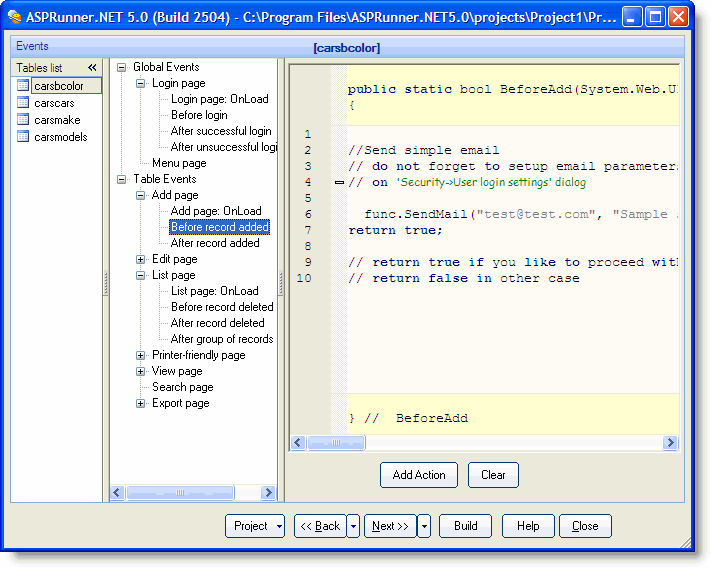The image size is (711, 568).
Task: Select Before login event
Action: [199, 115]
